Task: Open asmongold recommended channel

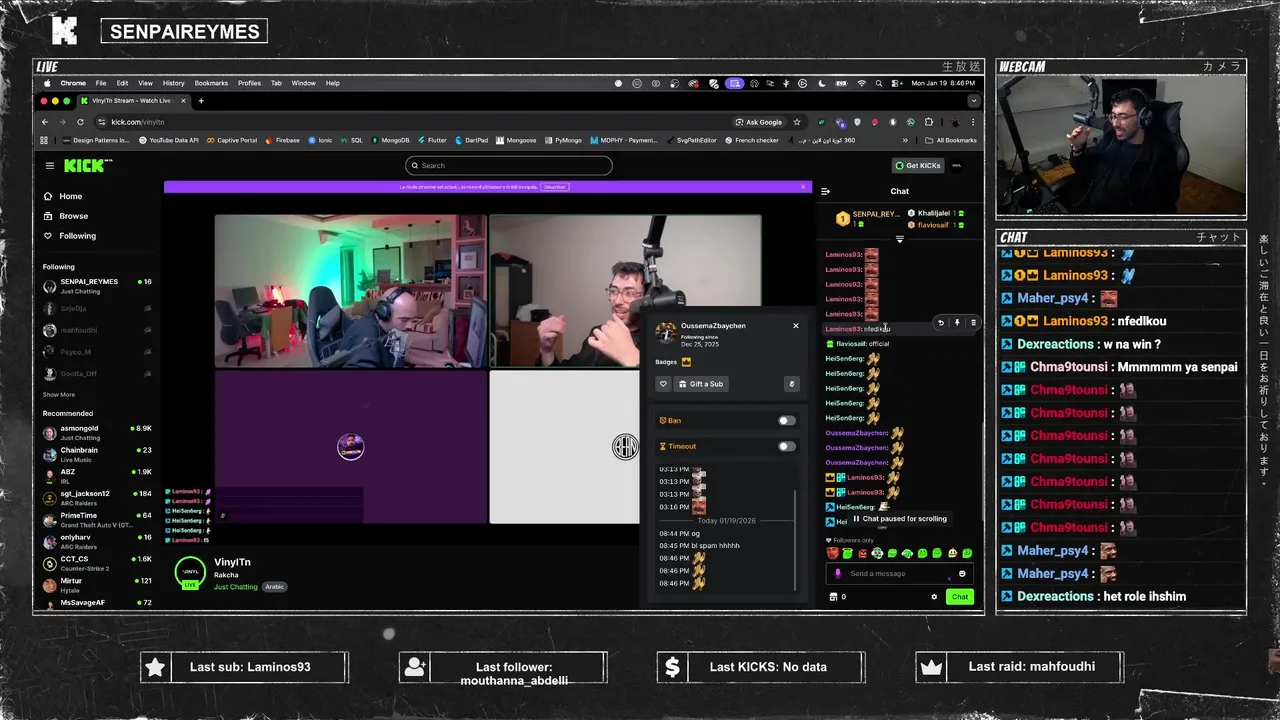Action: click(x=96, y=432)
